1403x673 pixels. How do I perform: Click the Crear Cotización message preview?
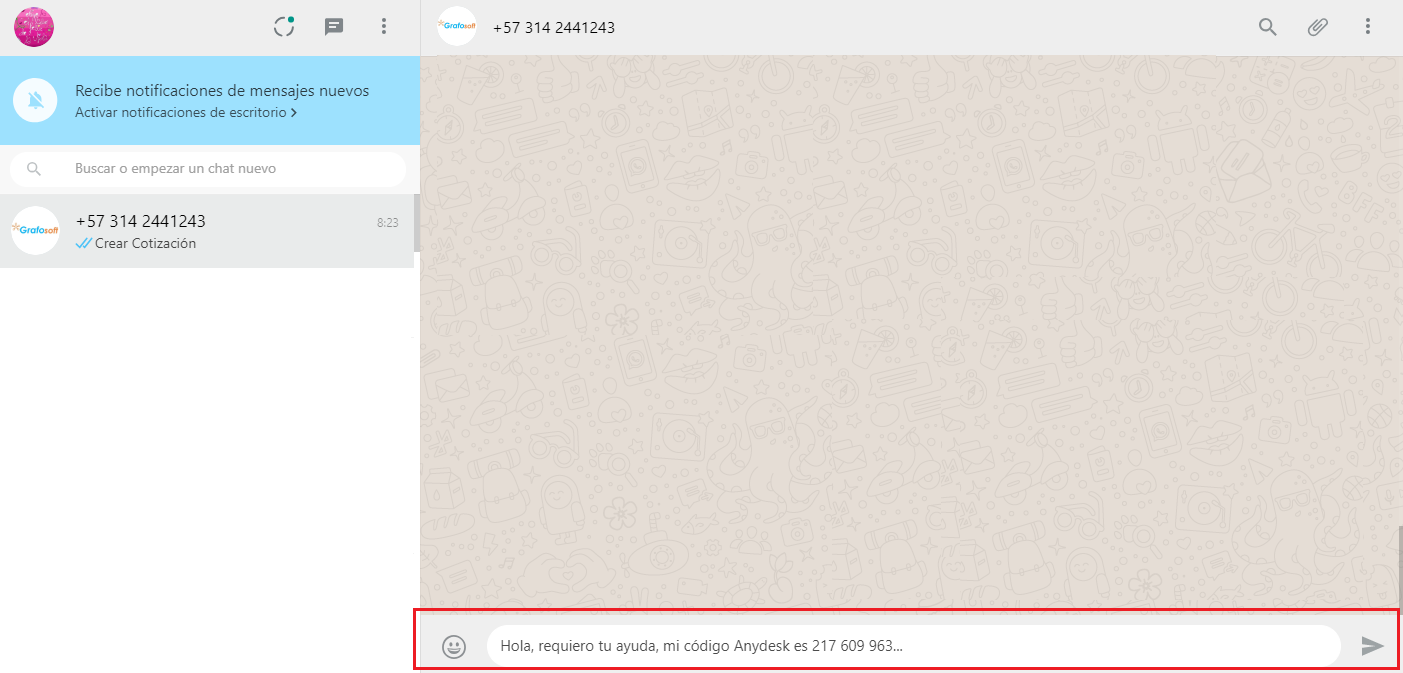tap(145, 244)
